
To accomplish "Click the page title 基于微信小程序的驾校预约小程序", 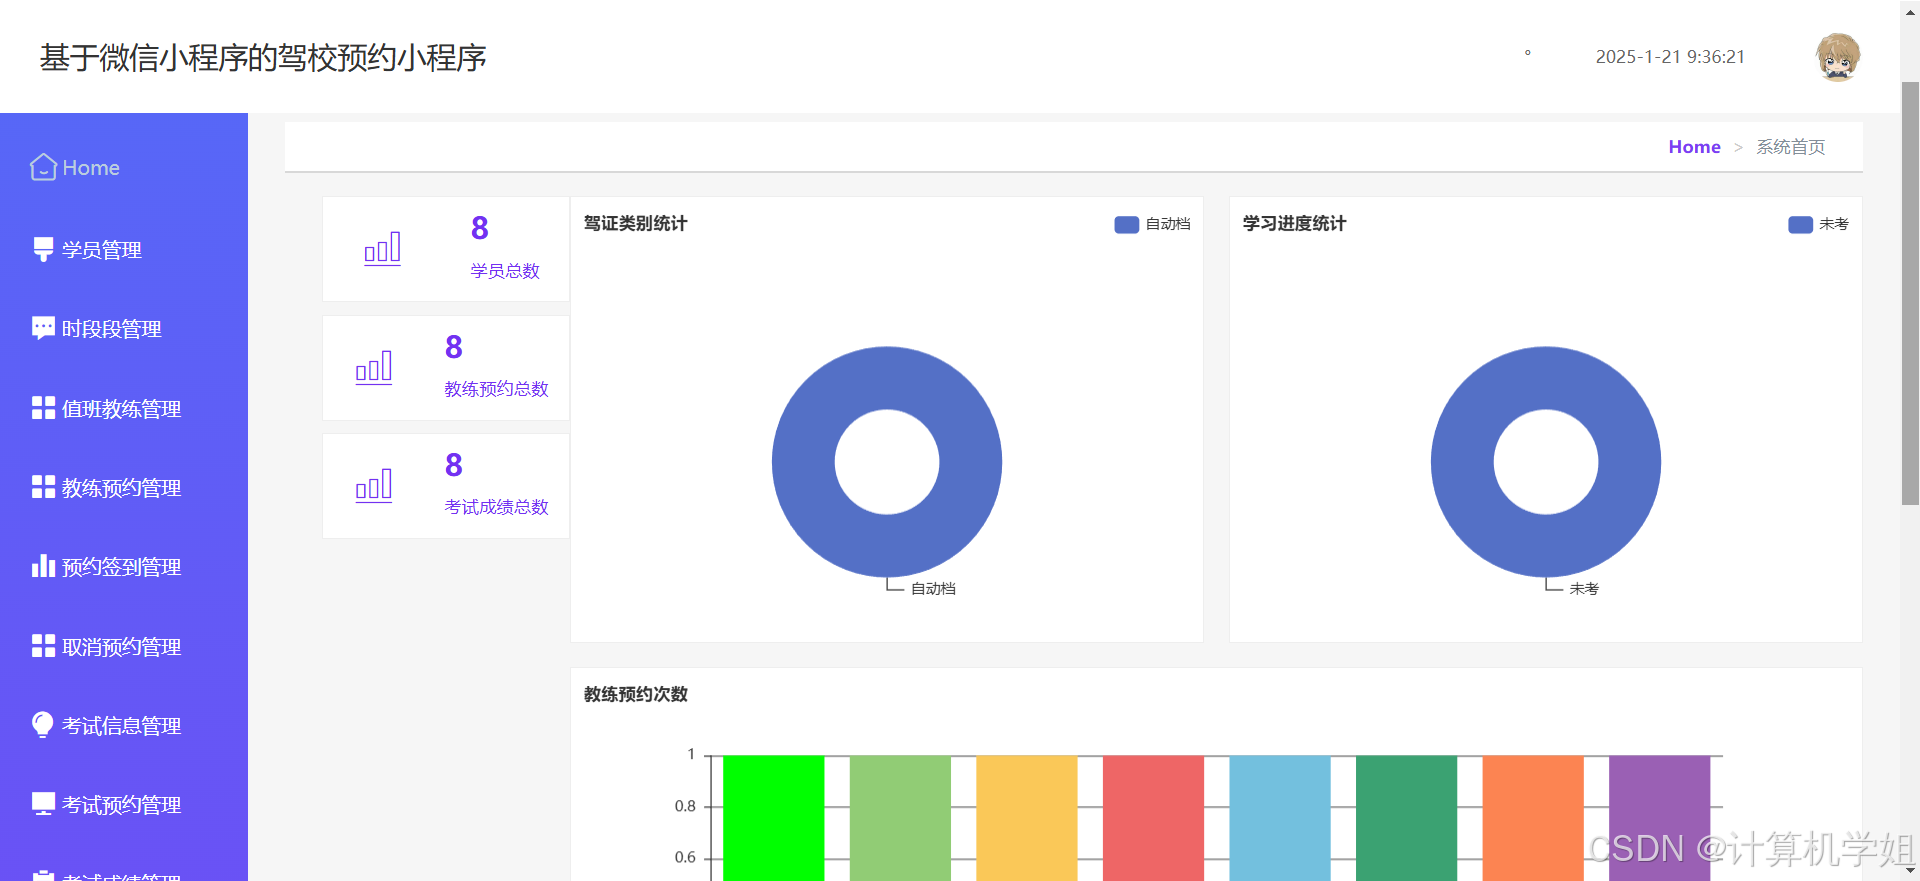I will click(263, 58).
